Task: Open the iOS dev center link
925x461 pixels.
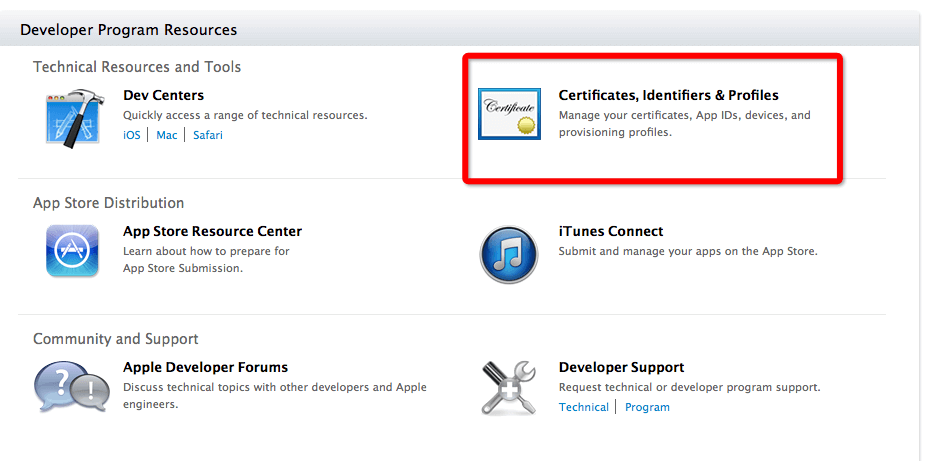Action: click(132, 135)
